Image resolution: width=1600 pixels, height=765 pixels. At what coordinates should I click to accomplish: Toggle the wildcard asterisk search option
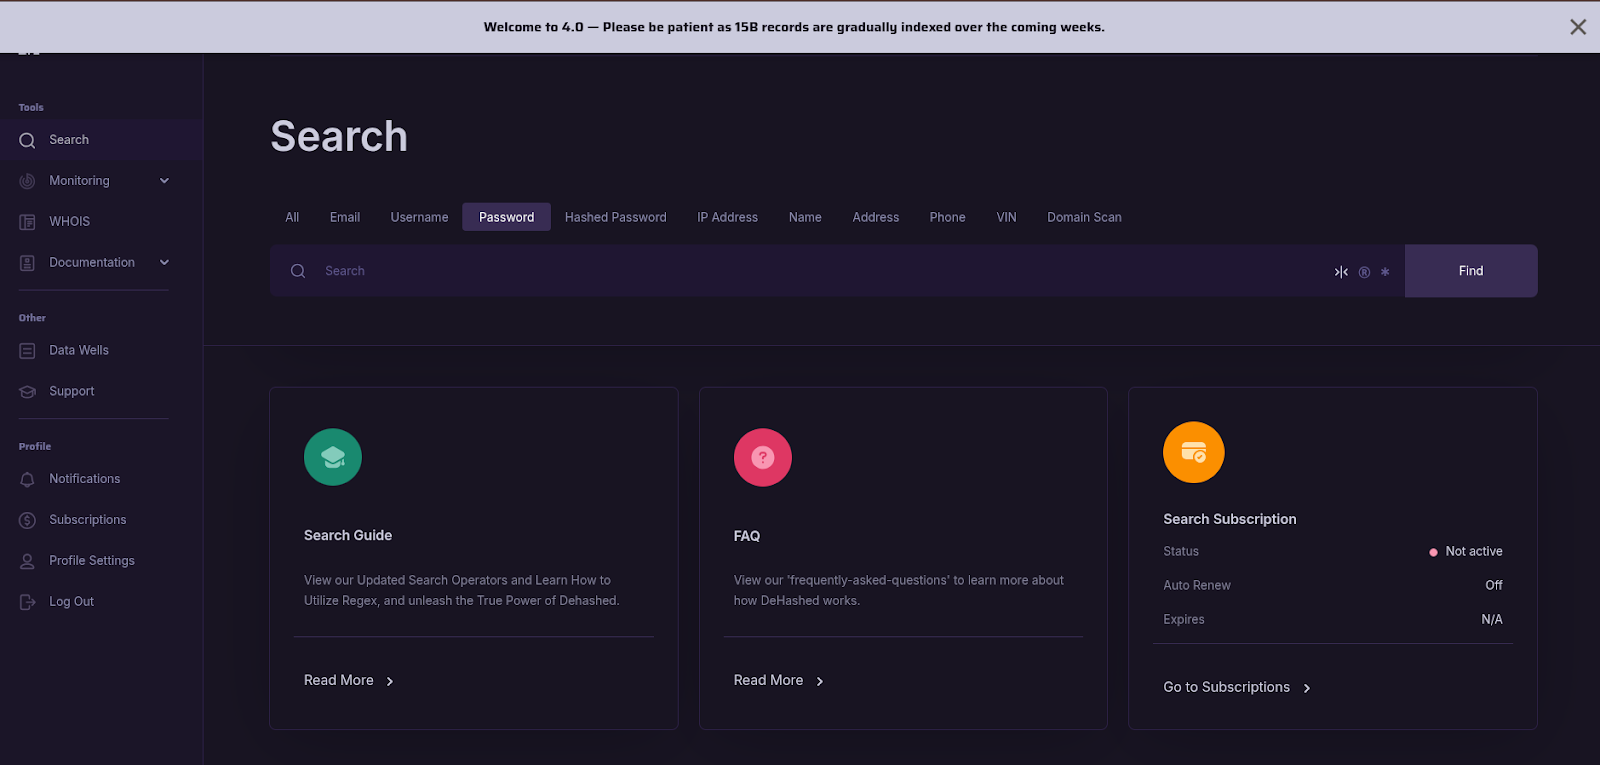click(1385, 272)
